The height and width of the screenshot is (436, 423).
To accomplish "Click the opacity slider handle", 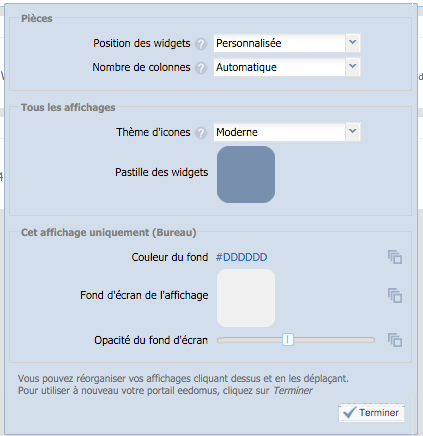I will point(288,340).
